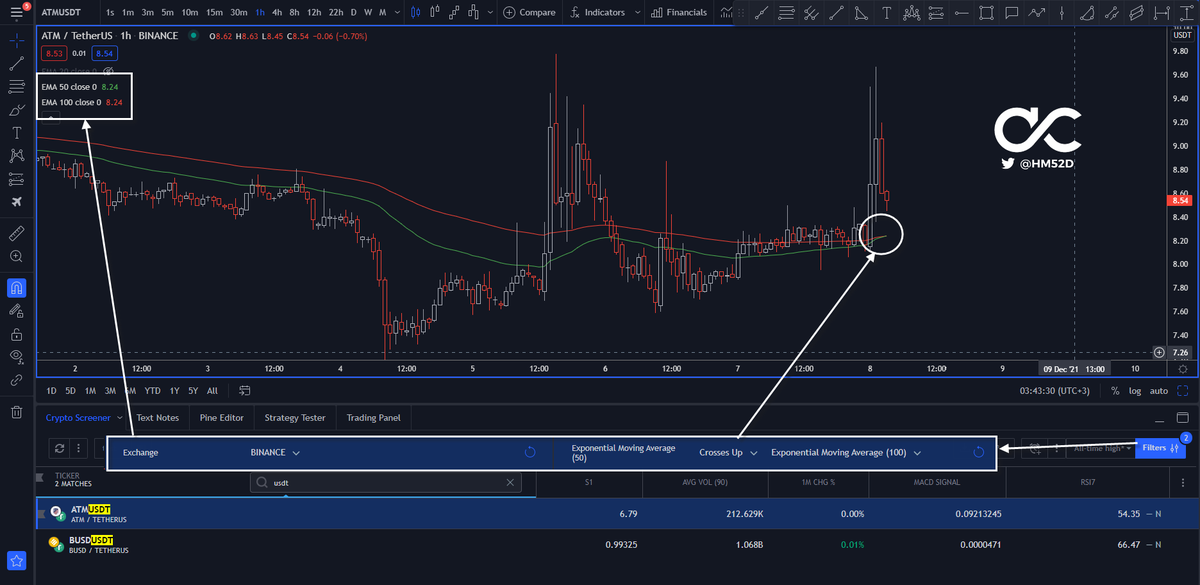Select the 1h interval
1200x585 pixels.
tap(260, 13)
